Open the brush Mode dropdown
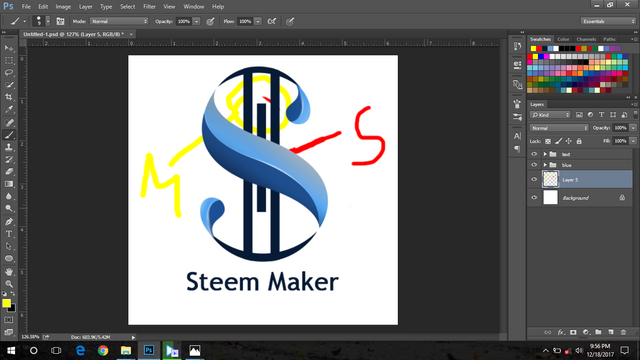 [119, 21]
